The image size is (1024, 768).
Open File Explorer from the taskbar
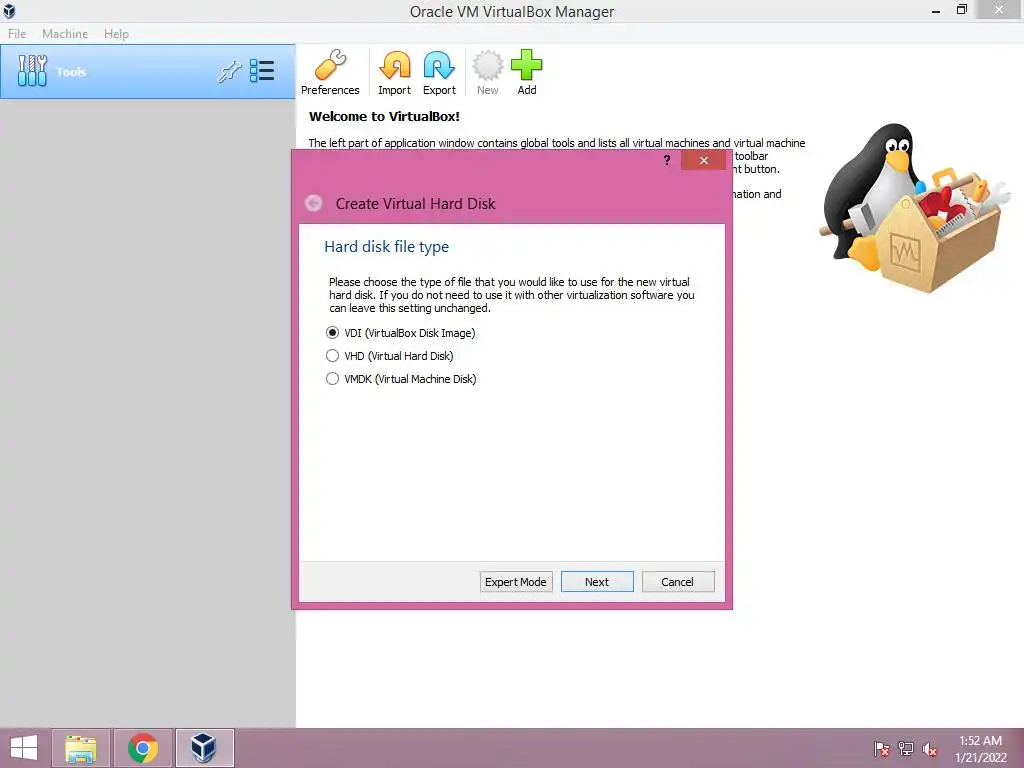point(81,748)
